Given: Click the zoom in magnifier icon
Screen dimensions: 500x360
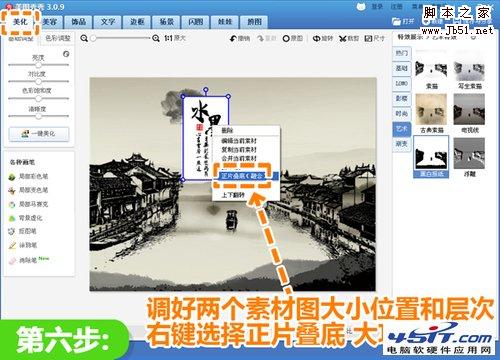Looking at the screenshot, I should (156, 38).
